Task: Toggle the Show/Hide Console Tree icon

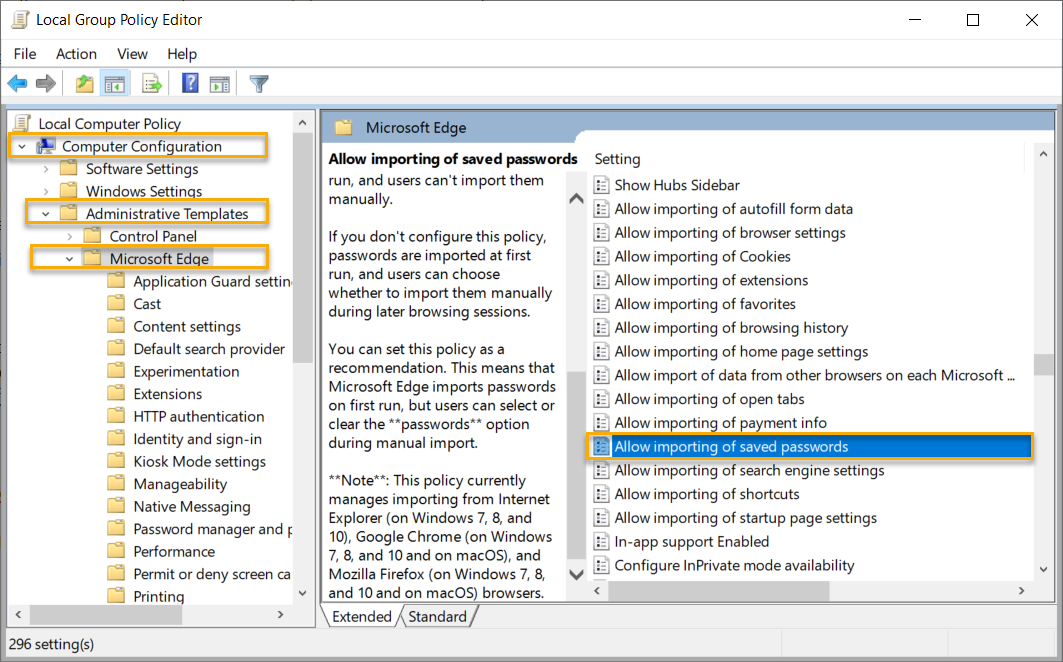Action: pyautogui.click(x=115, y=83)
